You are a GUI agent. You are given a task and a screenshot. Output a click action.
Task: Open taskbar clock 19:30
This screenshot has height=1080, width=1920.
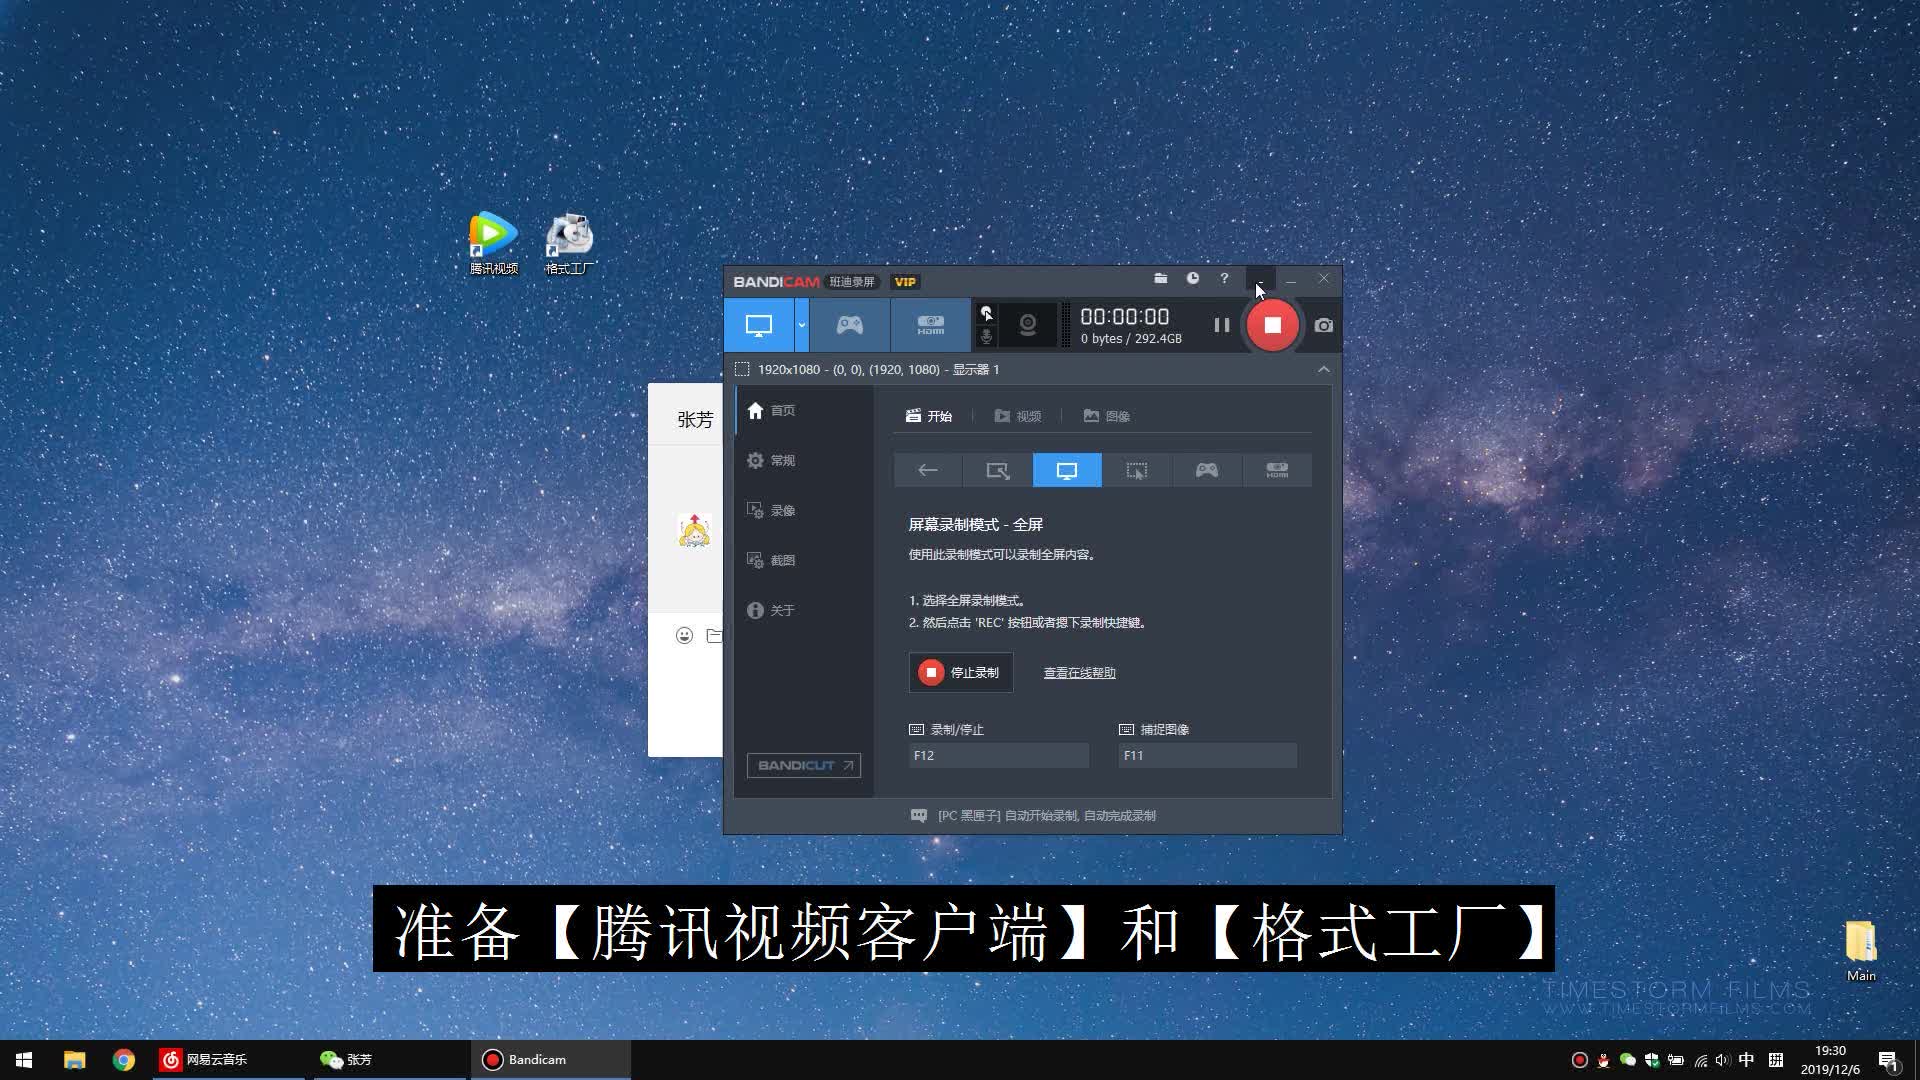1830,1060
